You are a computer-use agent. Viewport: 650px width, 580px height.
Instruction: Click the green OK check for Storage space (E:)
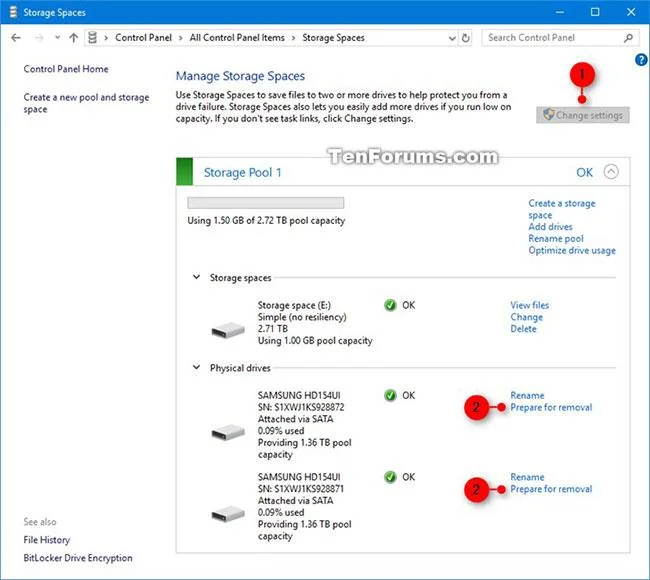(390, 305)
